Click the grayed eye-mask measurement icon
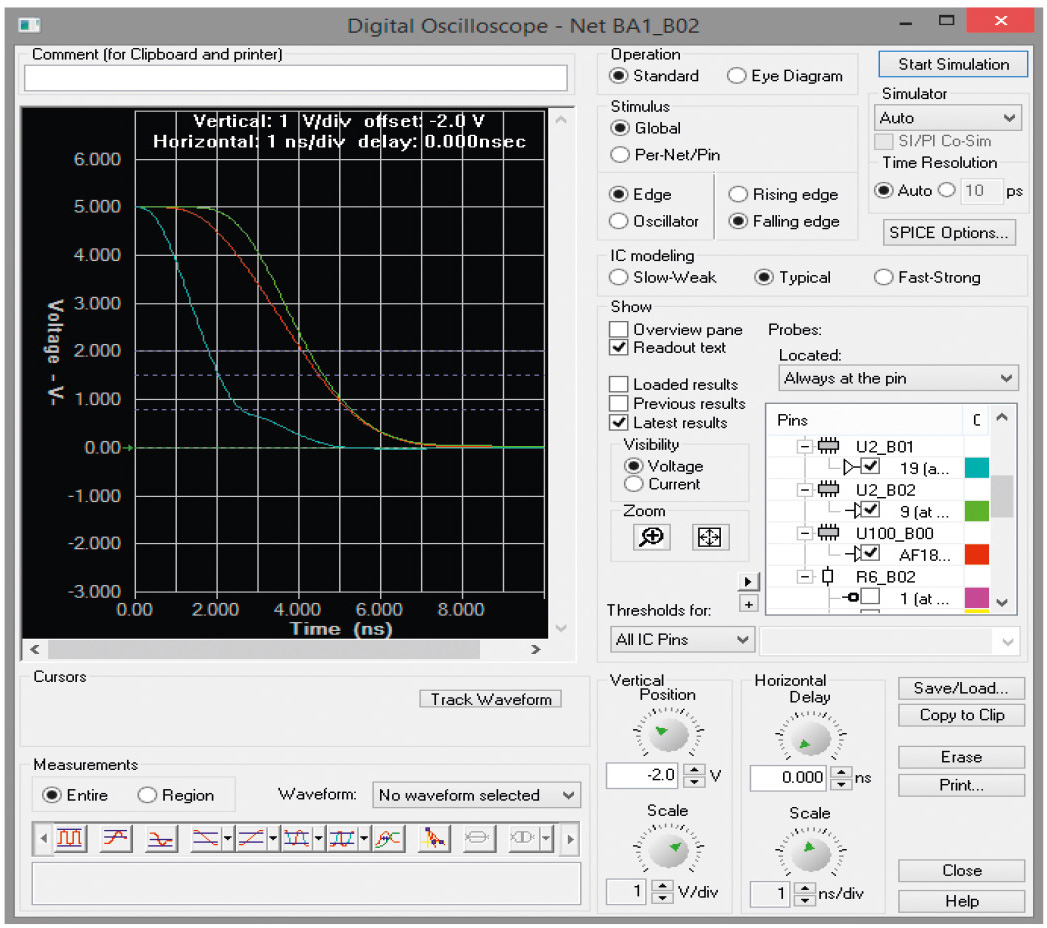This screenshot has height=928, width=1047. tap(524, 839)
